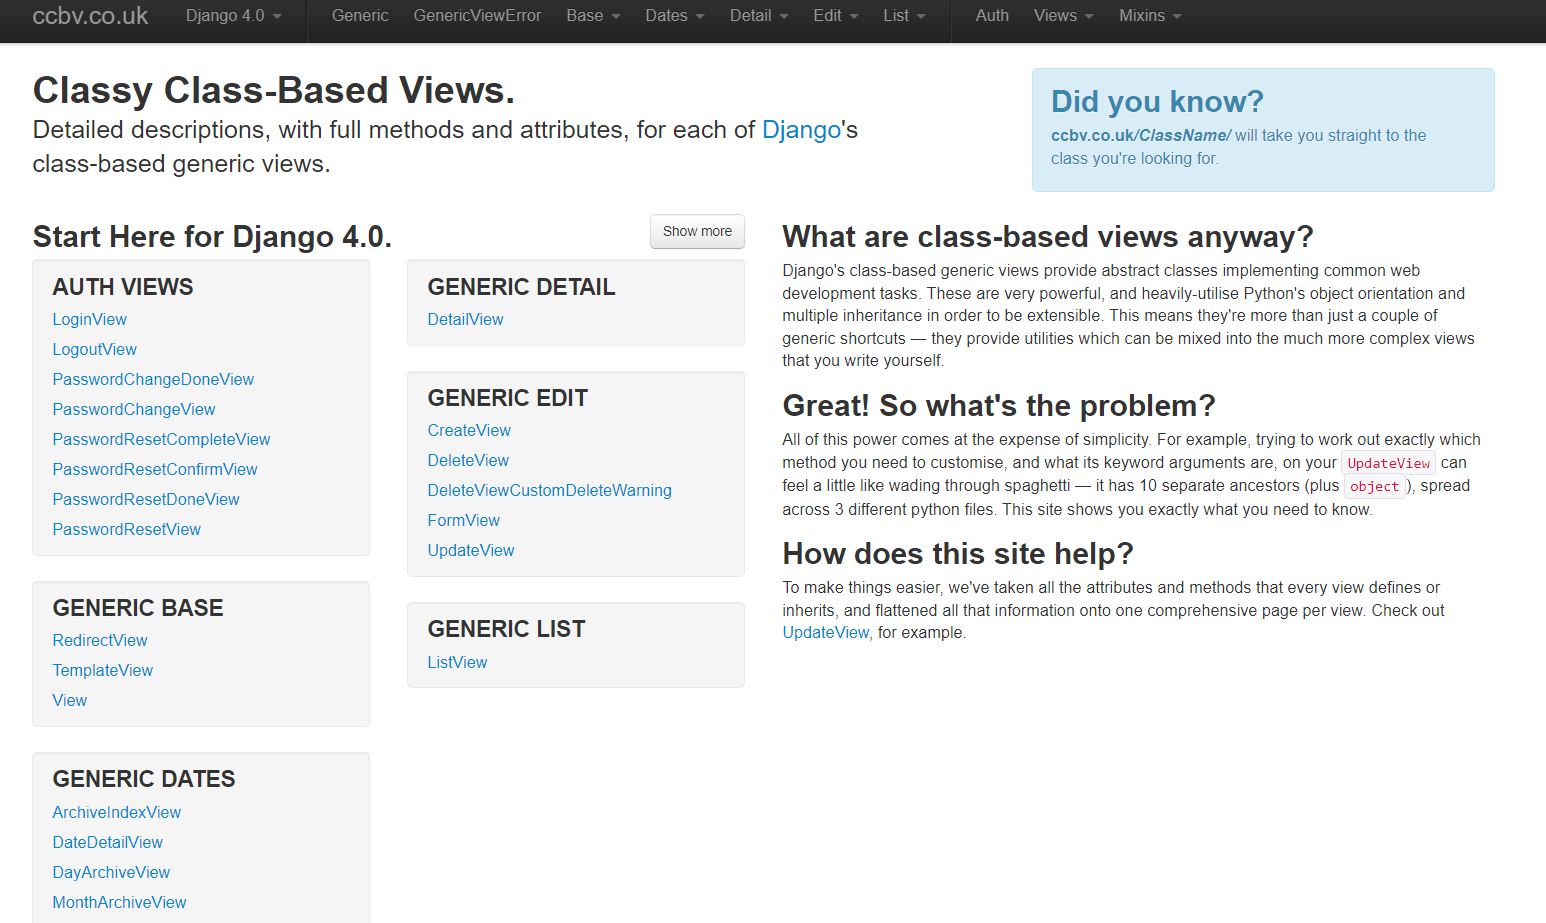The height and width of the screenshot is (923, 1546).
Task: Follow the PasswordResetConfirmView link
Action: point(155,469)
